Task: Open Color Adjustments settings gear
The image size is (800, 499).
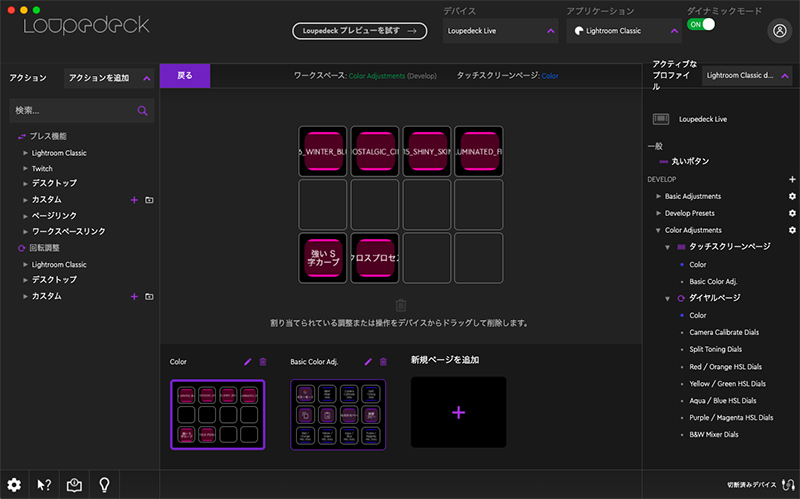Action: coord(792,230)
